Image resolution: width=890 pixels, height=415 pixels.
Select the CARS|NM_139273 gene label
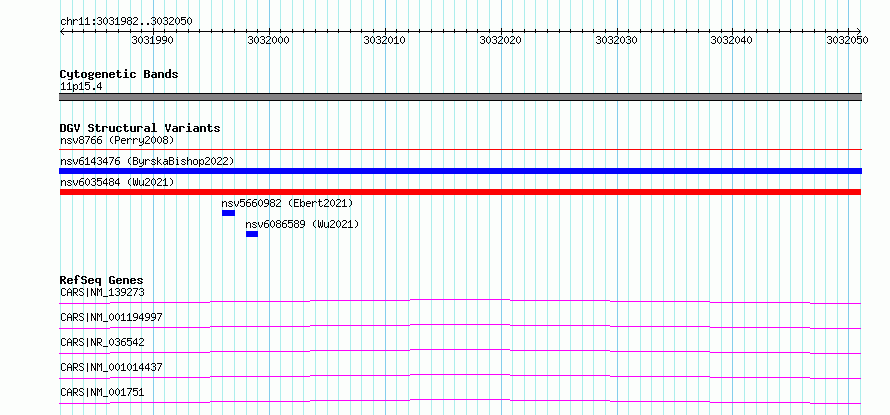[102, 292]
